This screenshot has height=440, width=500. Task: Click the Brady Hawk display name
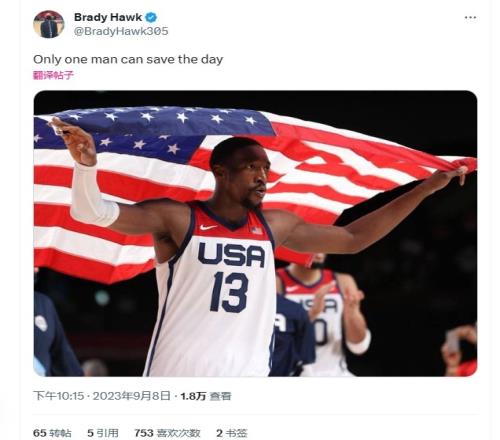tap(108, 17)
